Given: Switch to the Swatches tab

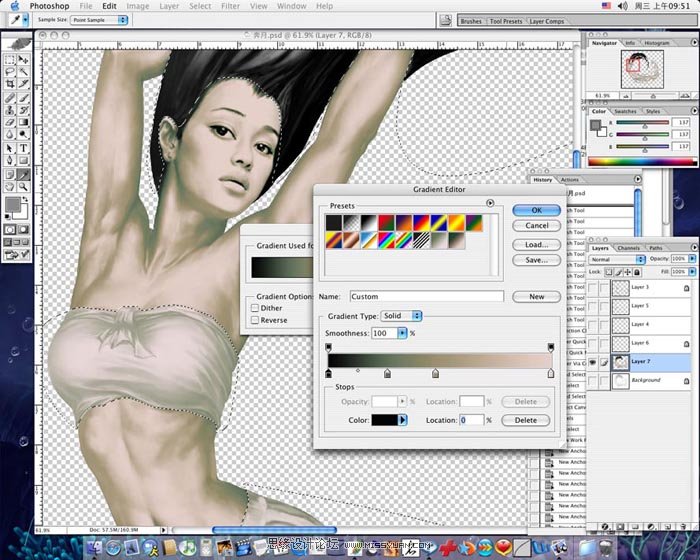Looking at the screenshot, I should click(x=625, y=111).
